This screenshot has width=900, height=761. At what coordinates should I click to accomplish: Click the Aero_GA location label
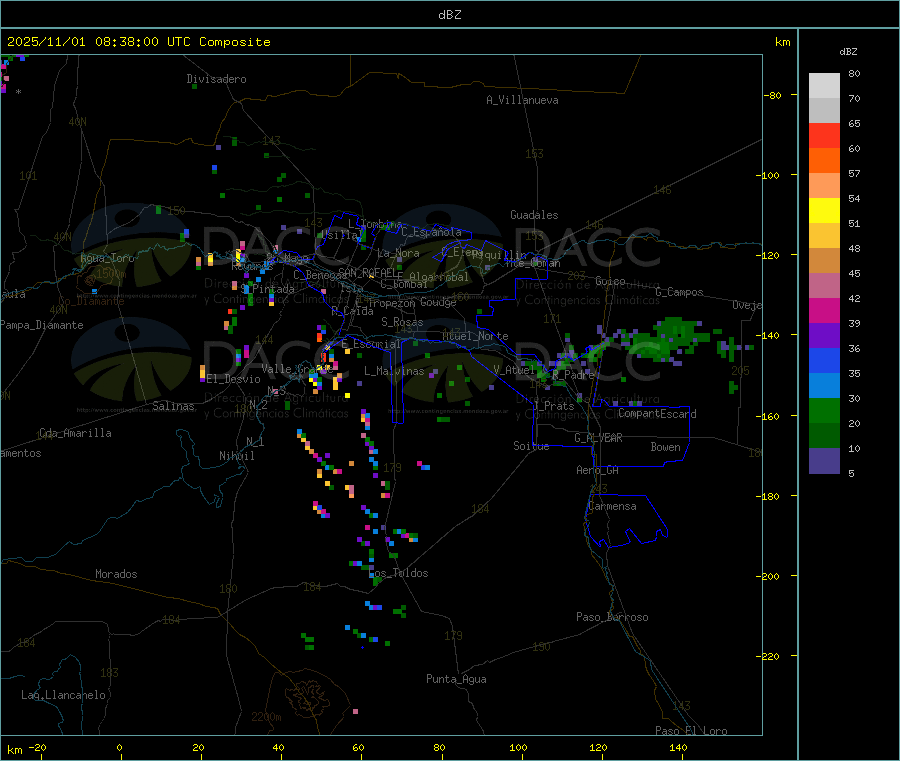click(x=598, y=470)
